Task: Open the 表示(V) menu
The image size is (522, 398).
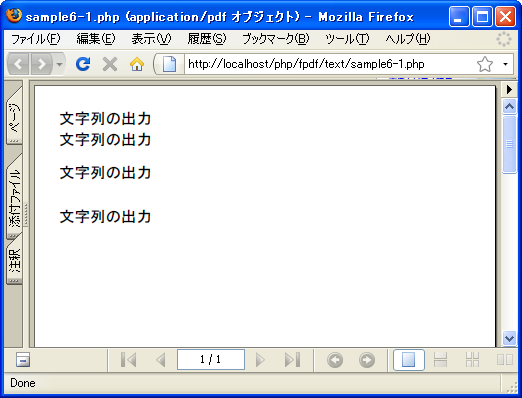Action: coord(151,39)
